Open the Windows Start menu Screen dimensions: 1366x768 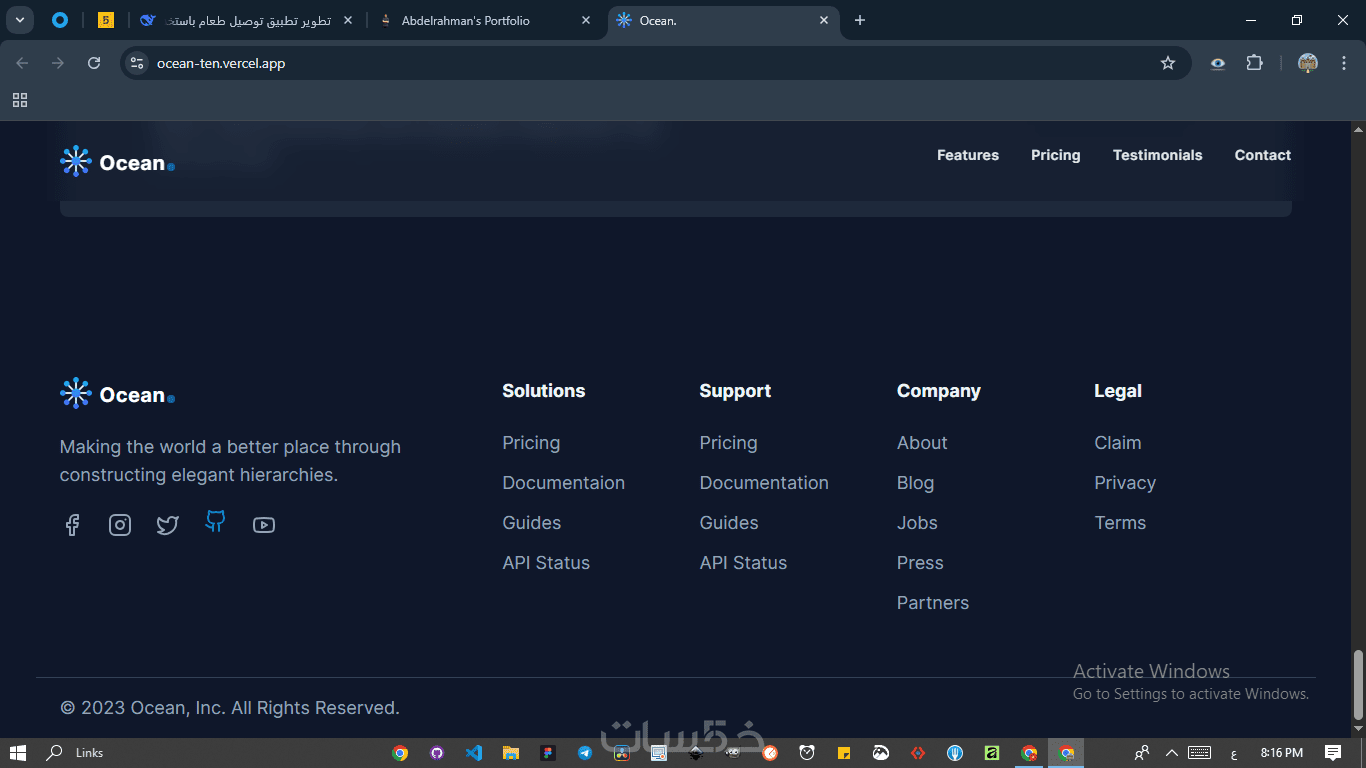(x=18, y=753)
